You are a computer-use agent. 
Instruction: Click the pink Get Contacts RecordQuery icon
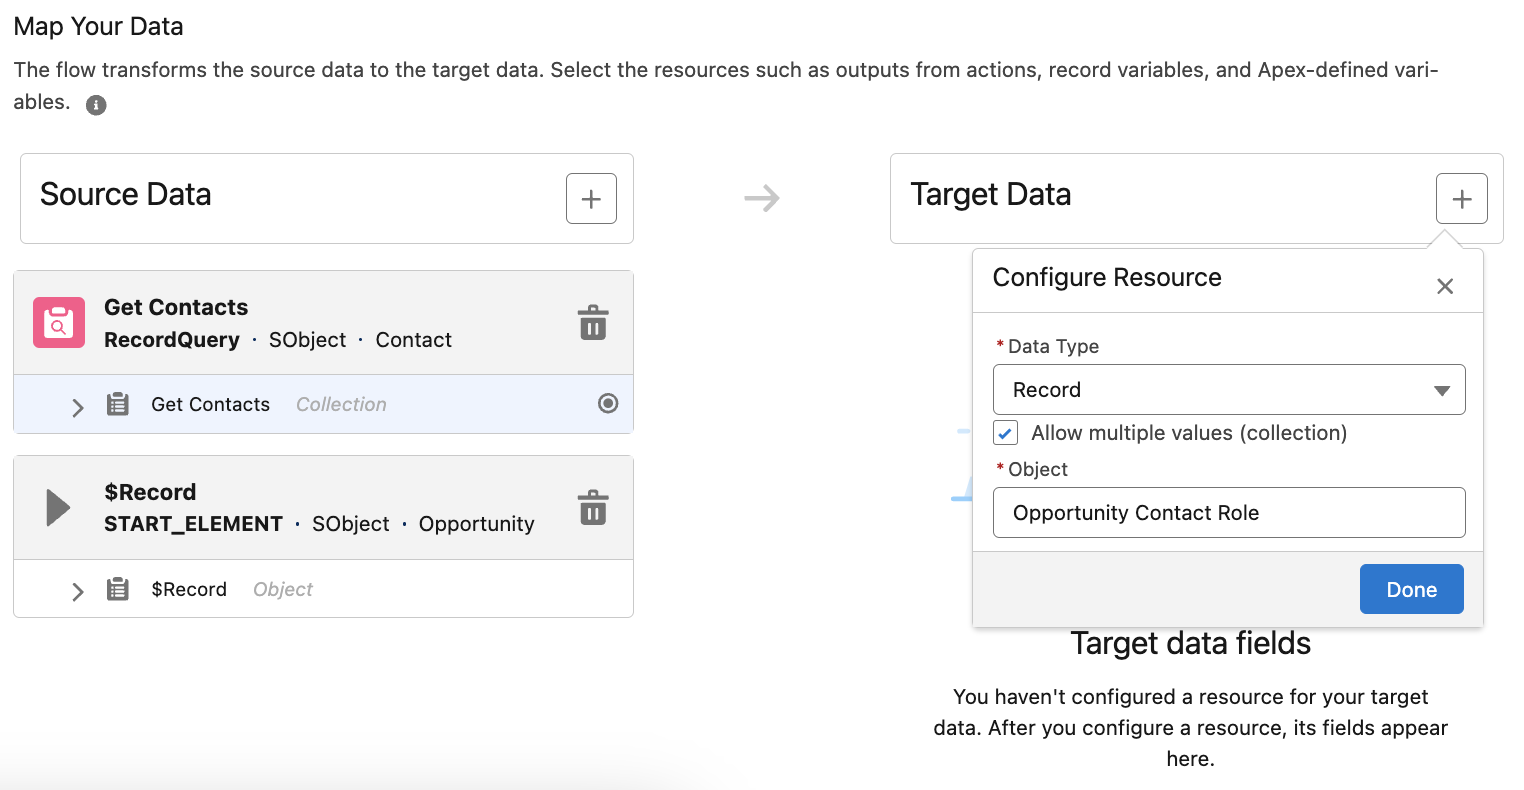point(59,323)
